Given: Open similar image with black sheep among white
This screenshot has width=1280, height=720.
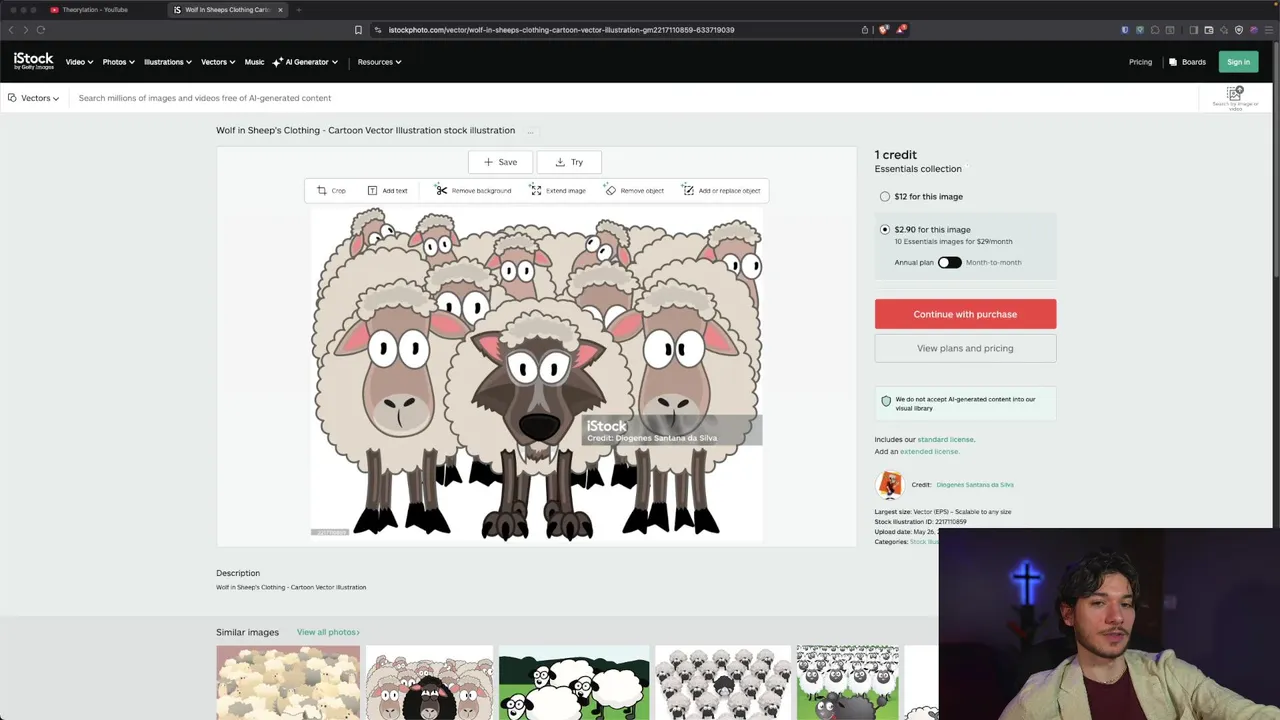Looking at the screenshot, I should click(x=429, y=682).
